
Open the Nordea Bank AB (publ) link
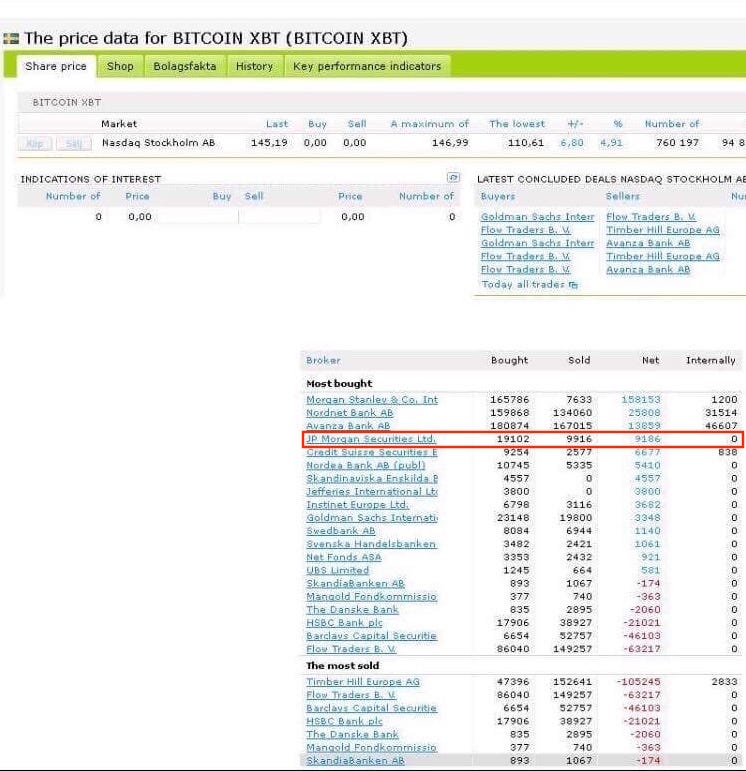coord(365,465)
